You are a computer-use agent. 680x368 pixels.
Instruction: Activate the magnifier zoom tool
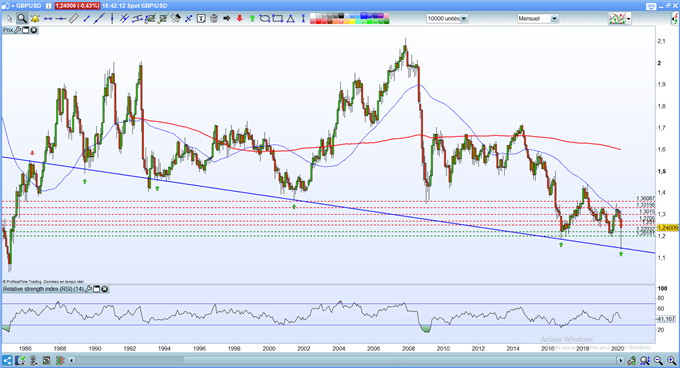click(22, 19)
